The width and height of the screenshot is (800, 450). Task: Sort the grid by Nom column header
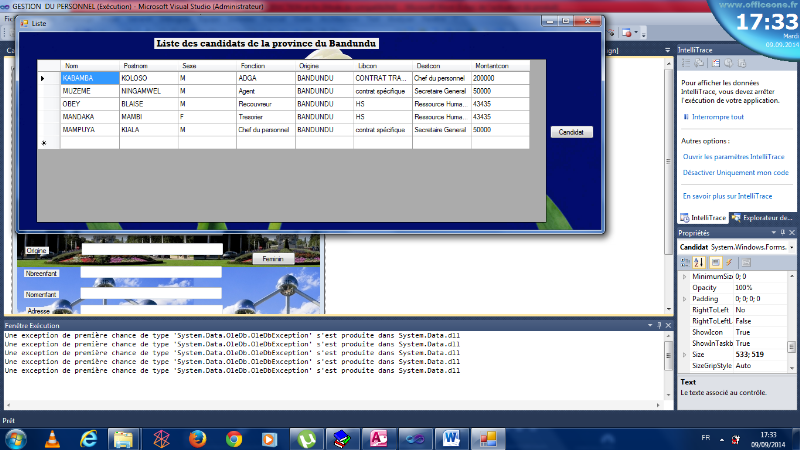(90, 66)
